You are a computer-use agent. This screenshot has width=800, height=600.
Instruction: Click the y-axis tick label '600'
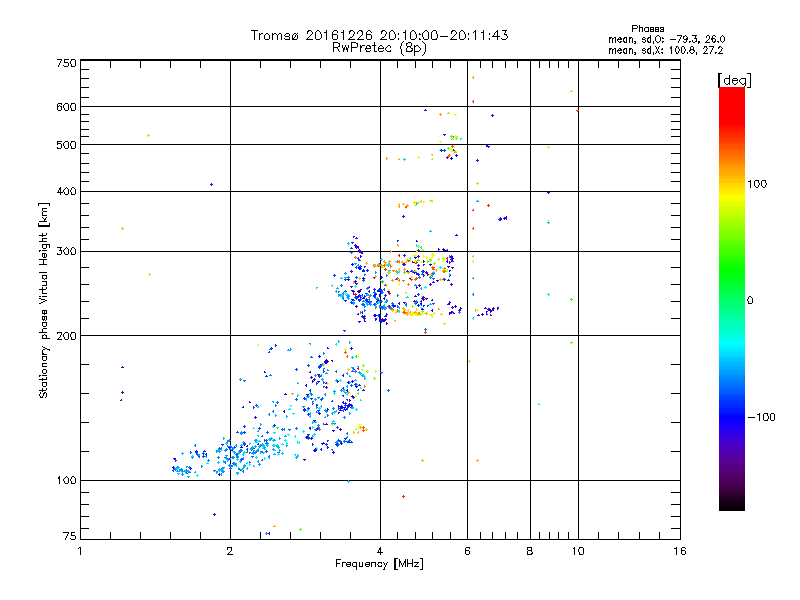[x=67, y=107]
